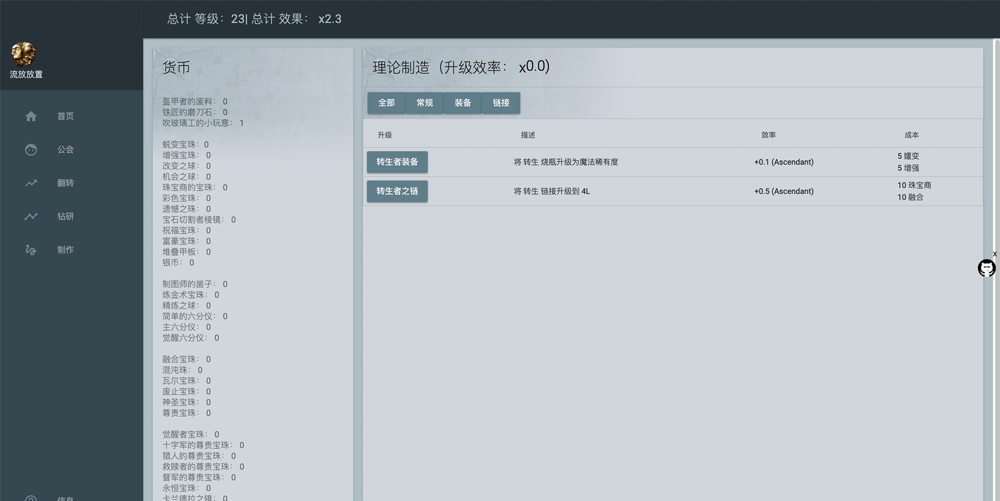
Task: Click the 吹玻璃工的小玩意 currency row
Action: [x=203, y=123]
